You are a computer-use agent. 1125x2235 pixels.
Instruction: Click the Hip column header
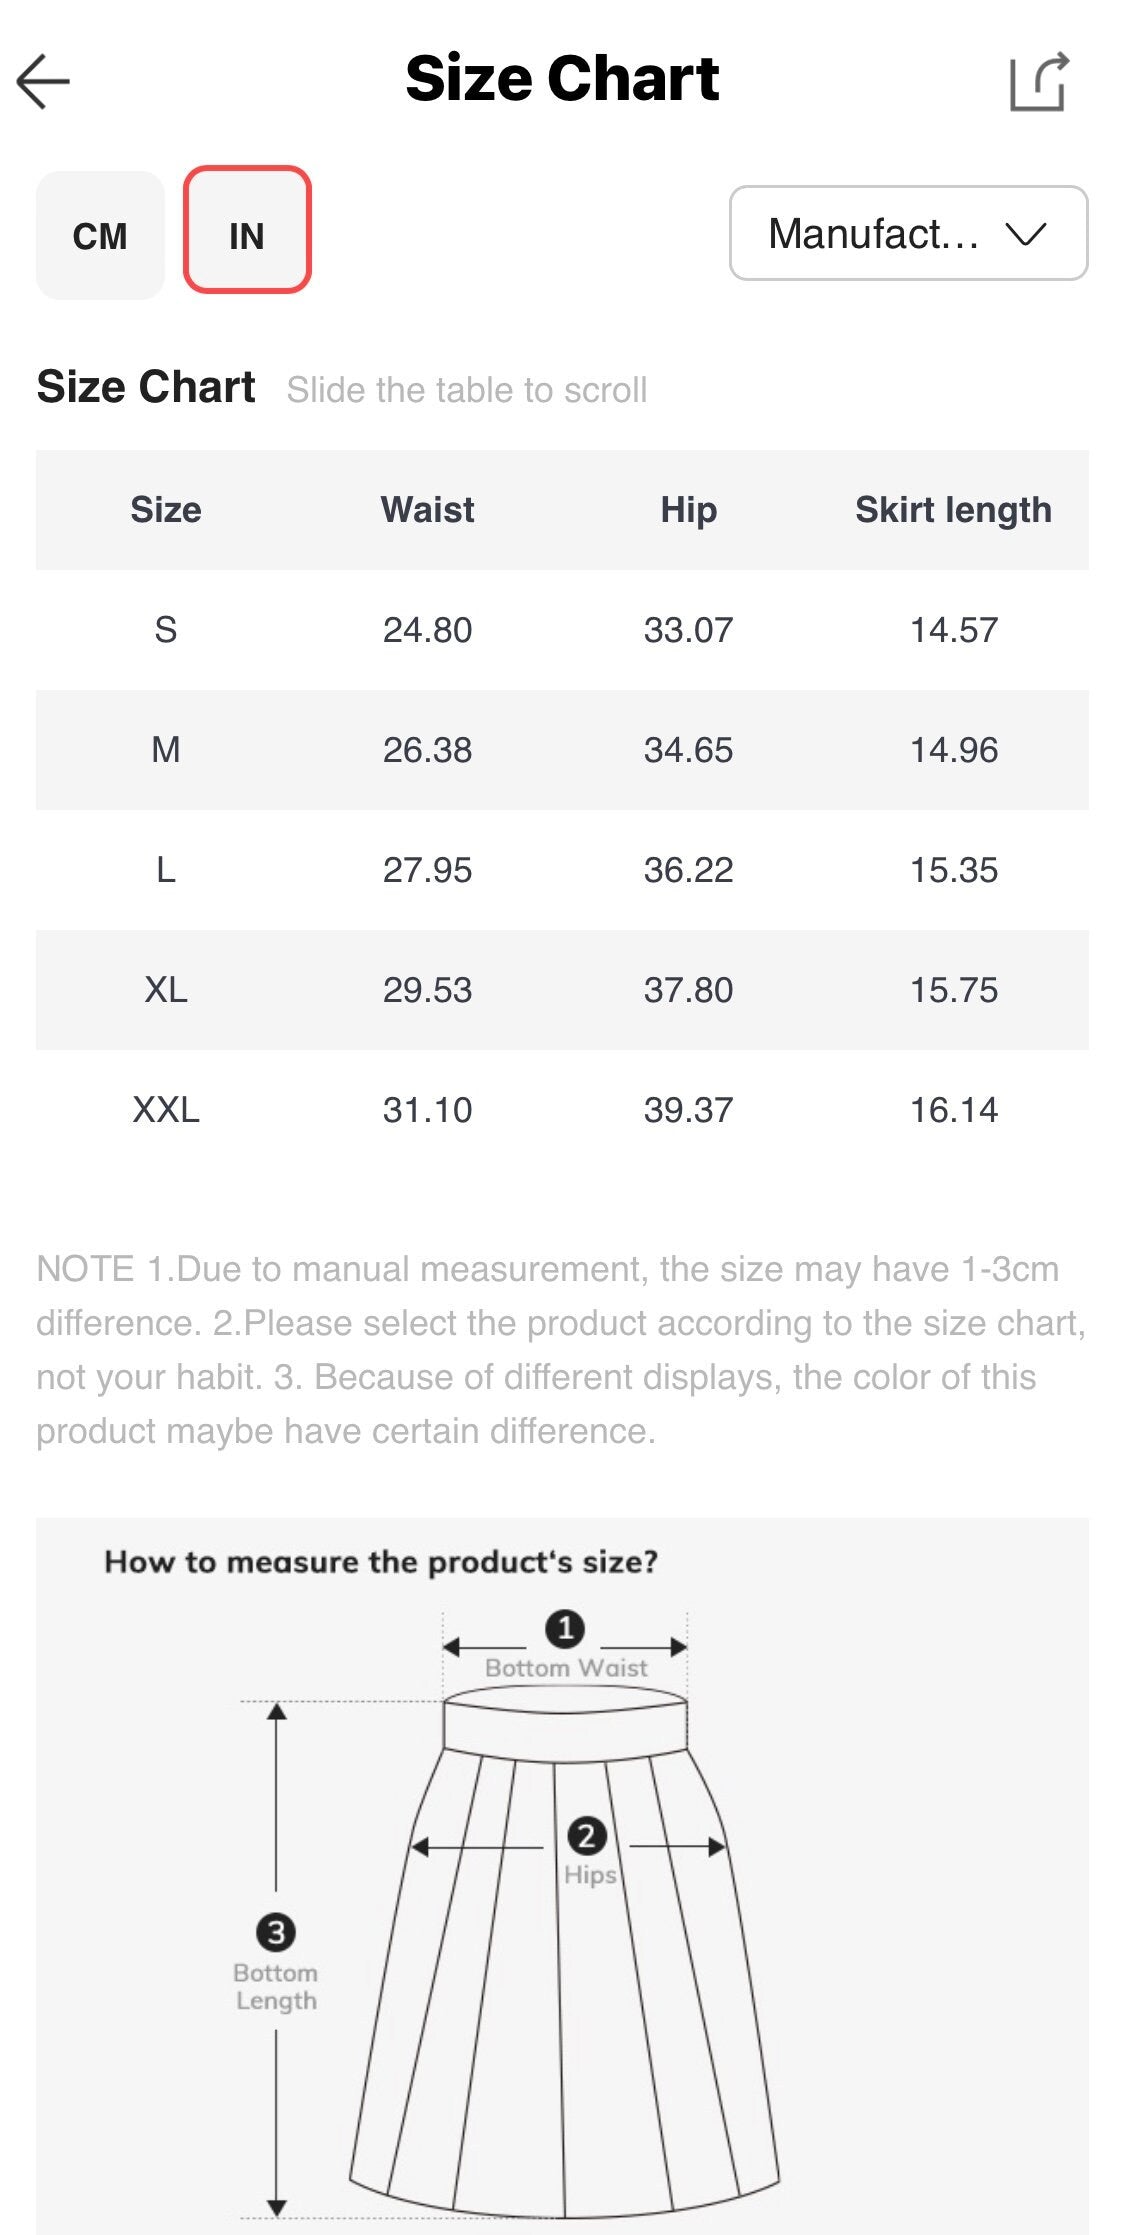pos(688,510)
